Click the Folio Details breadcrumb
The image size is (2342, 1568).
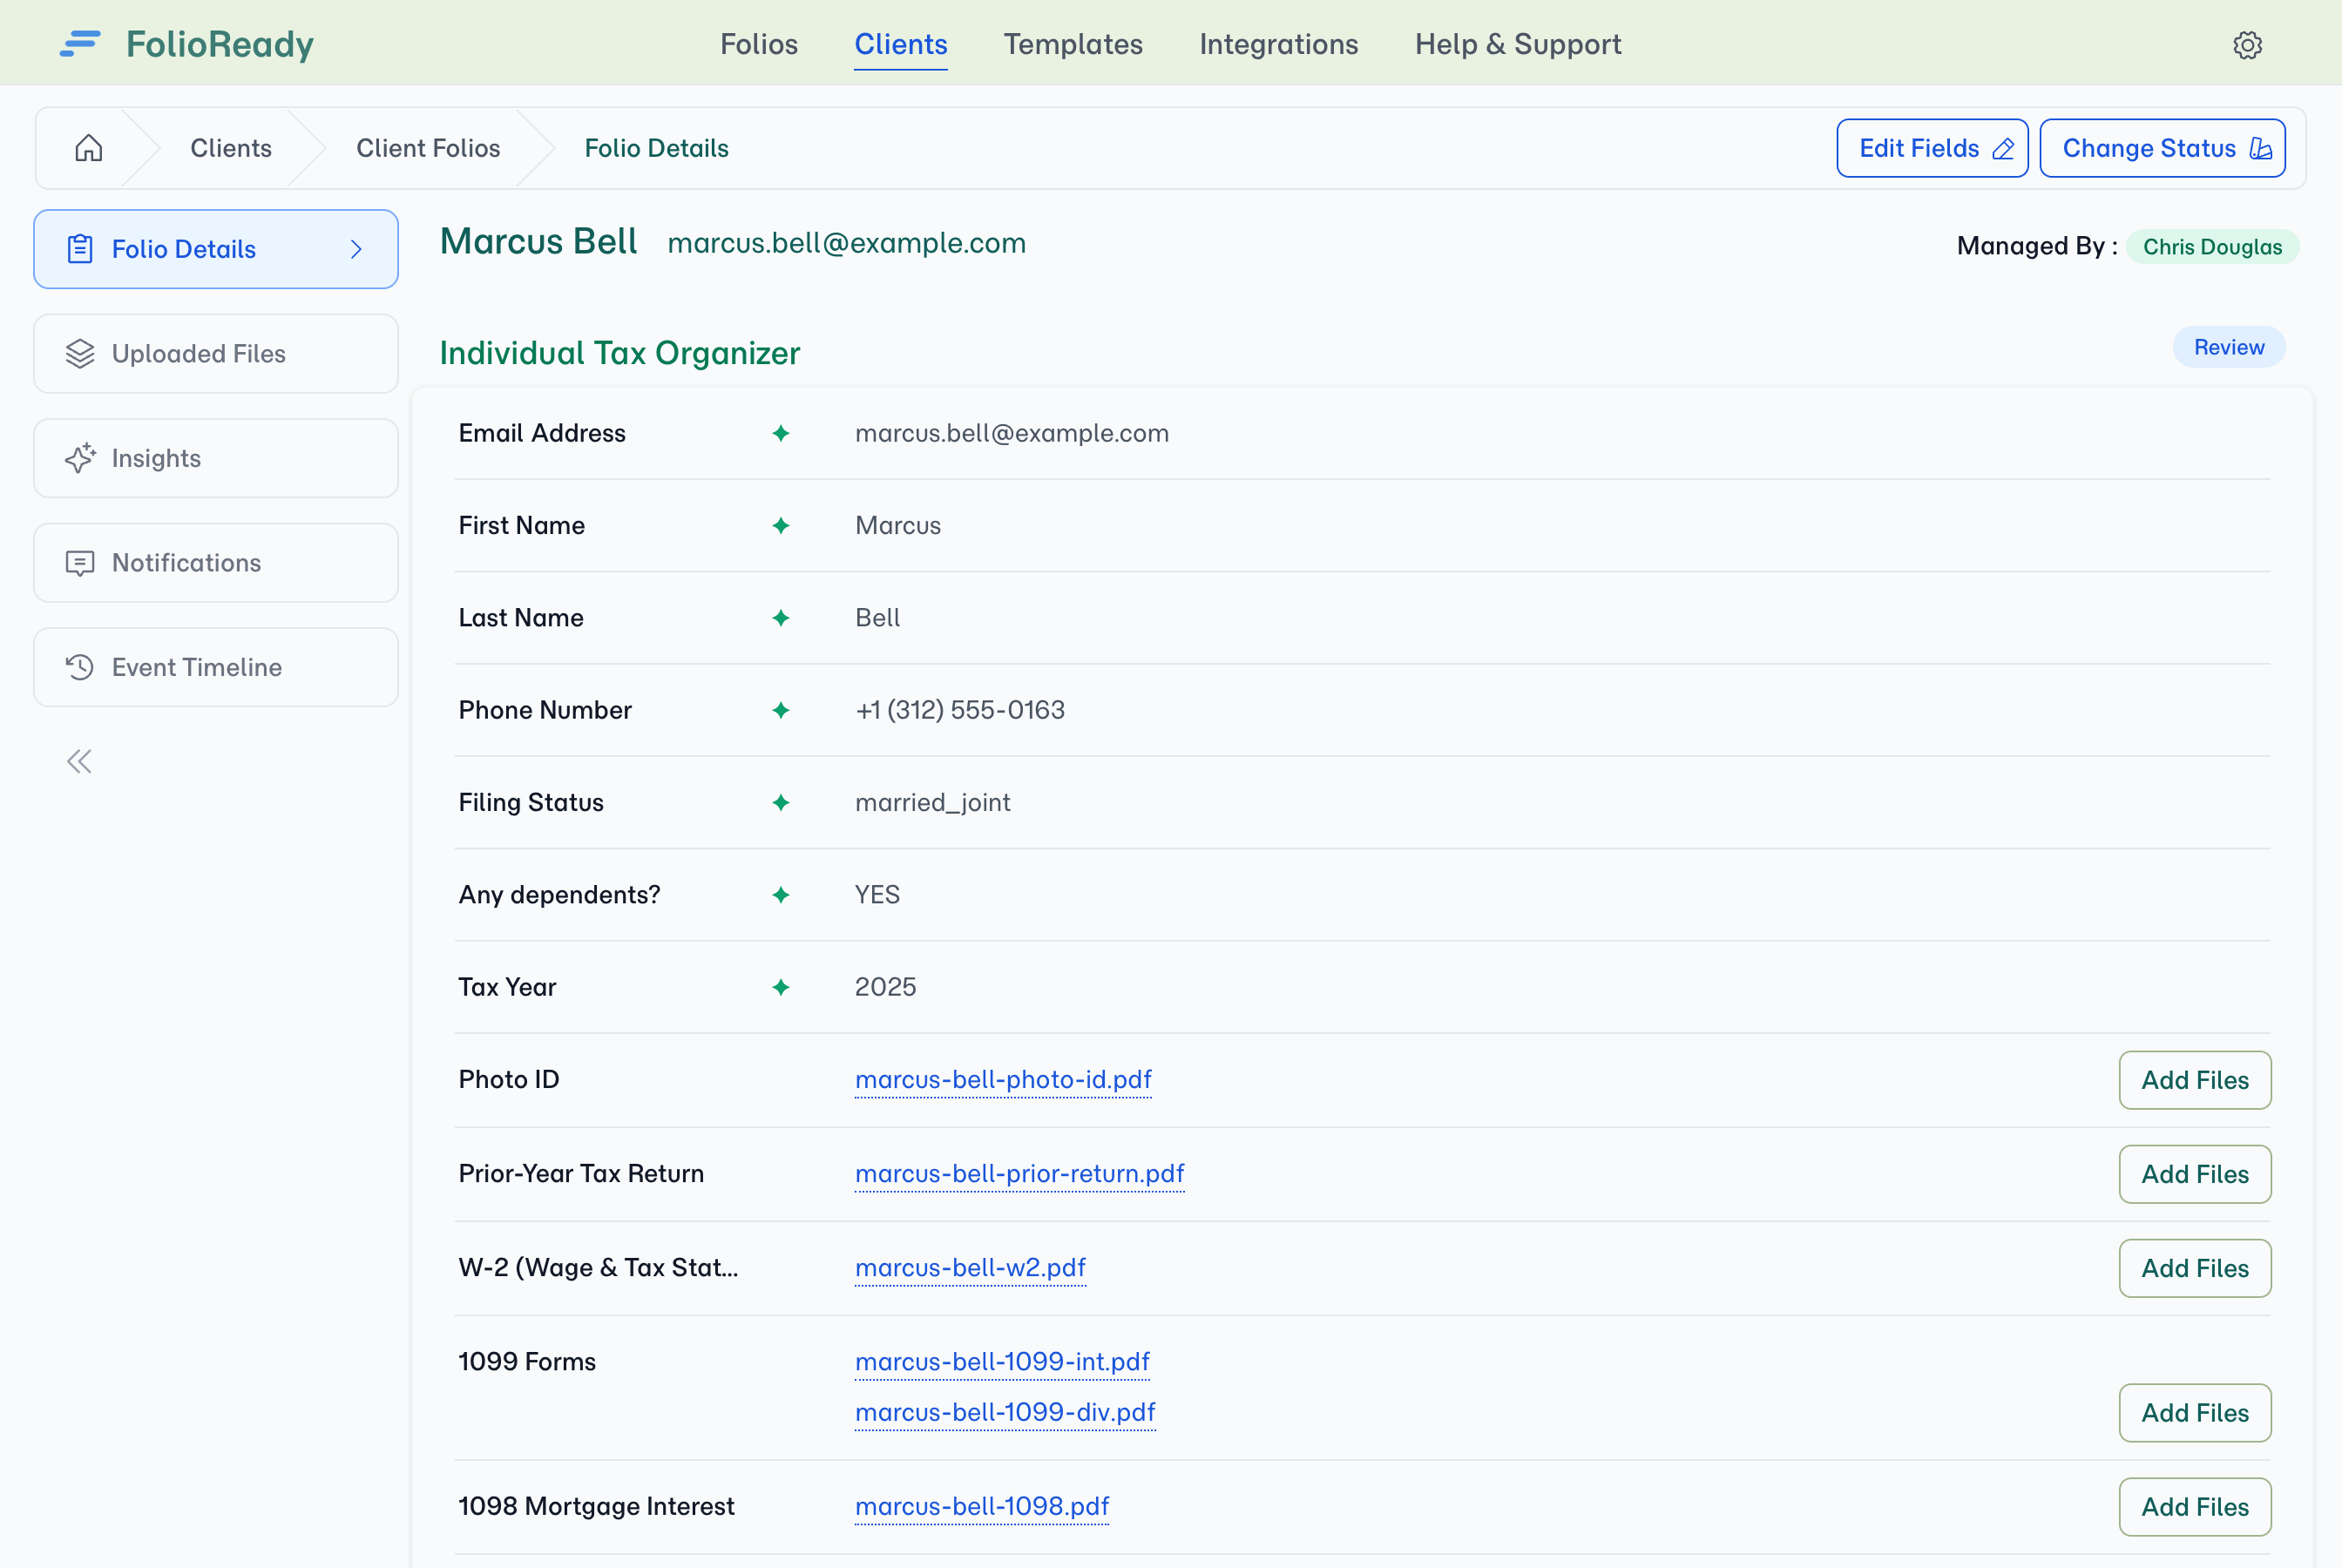point(657,148)
